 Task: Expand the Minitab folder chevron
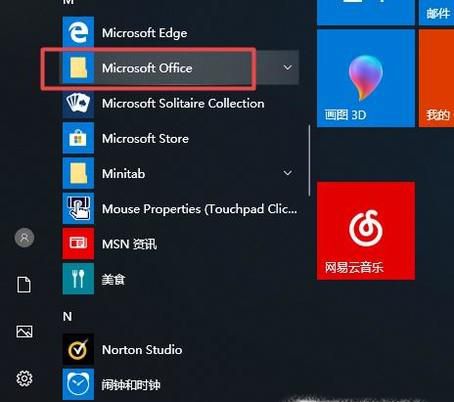pos(287,173)
